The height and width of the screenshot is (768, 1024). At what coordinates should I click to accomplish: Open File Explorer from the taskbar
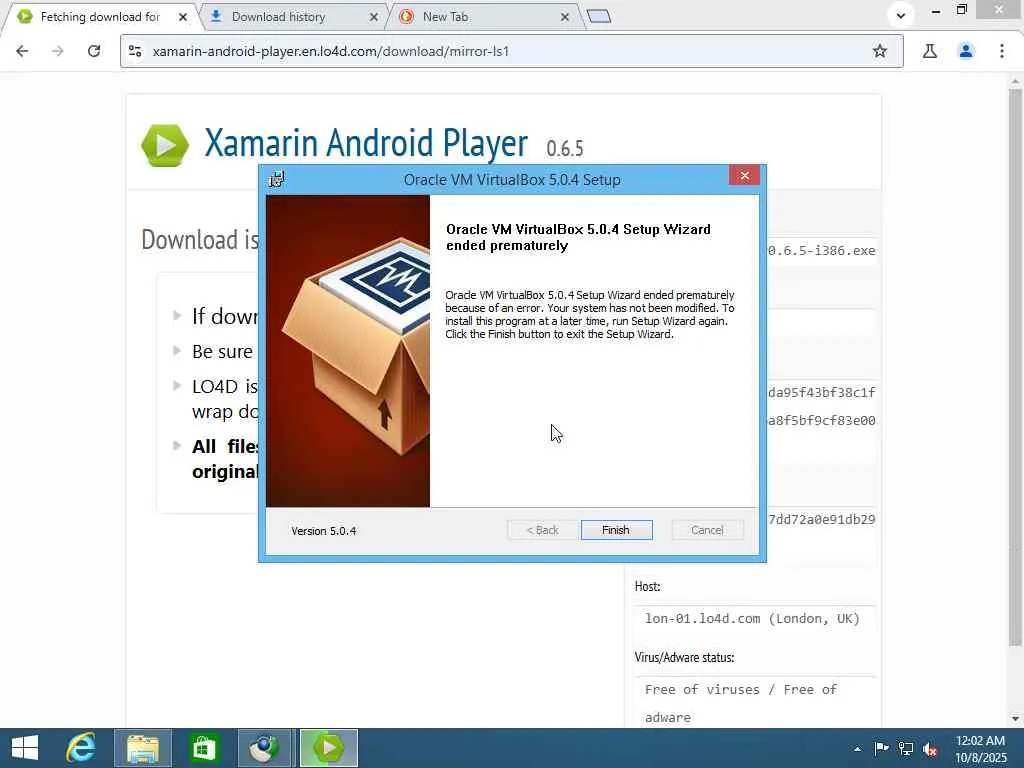(143, 748)
